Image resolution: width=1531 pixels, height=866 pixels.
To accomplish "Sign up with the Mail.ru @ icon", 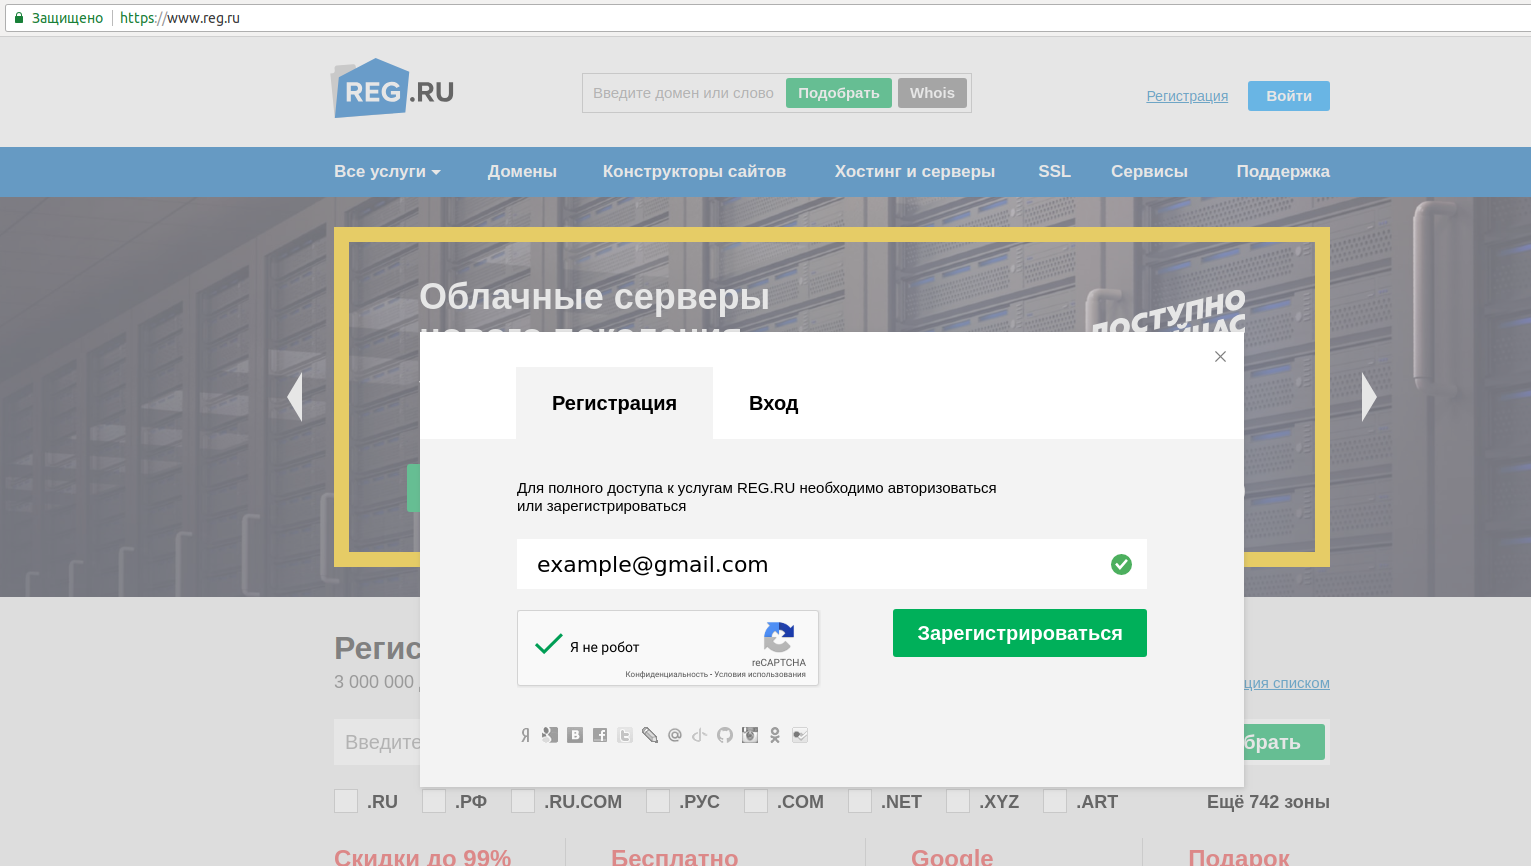I will pos(675,735).
